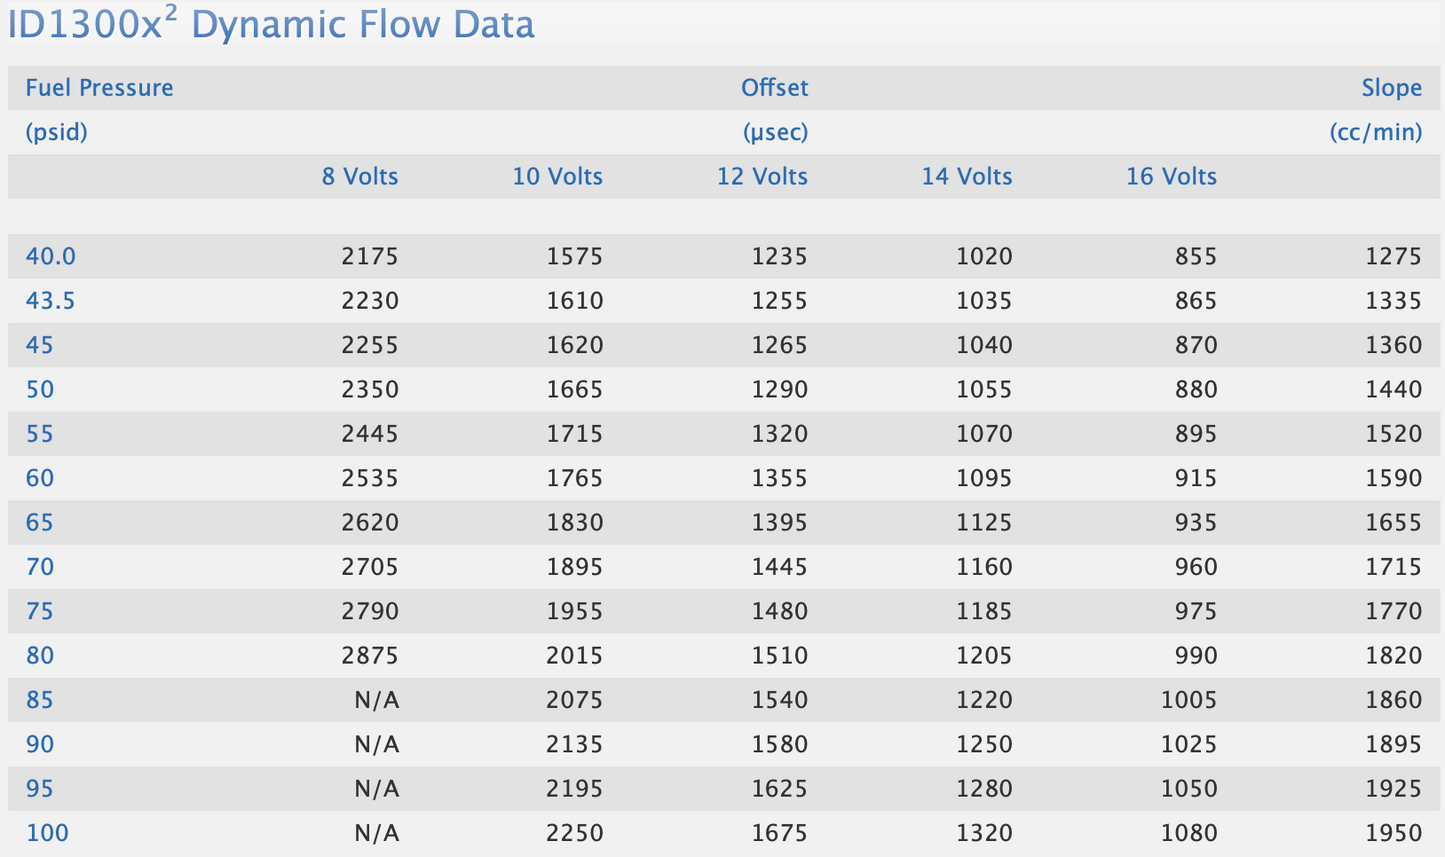Click the 1445 value under 12 Volts

pos(779,567)
